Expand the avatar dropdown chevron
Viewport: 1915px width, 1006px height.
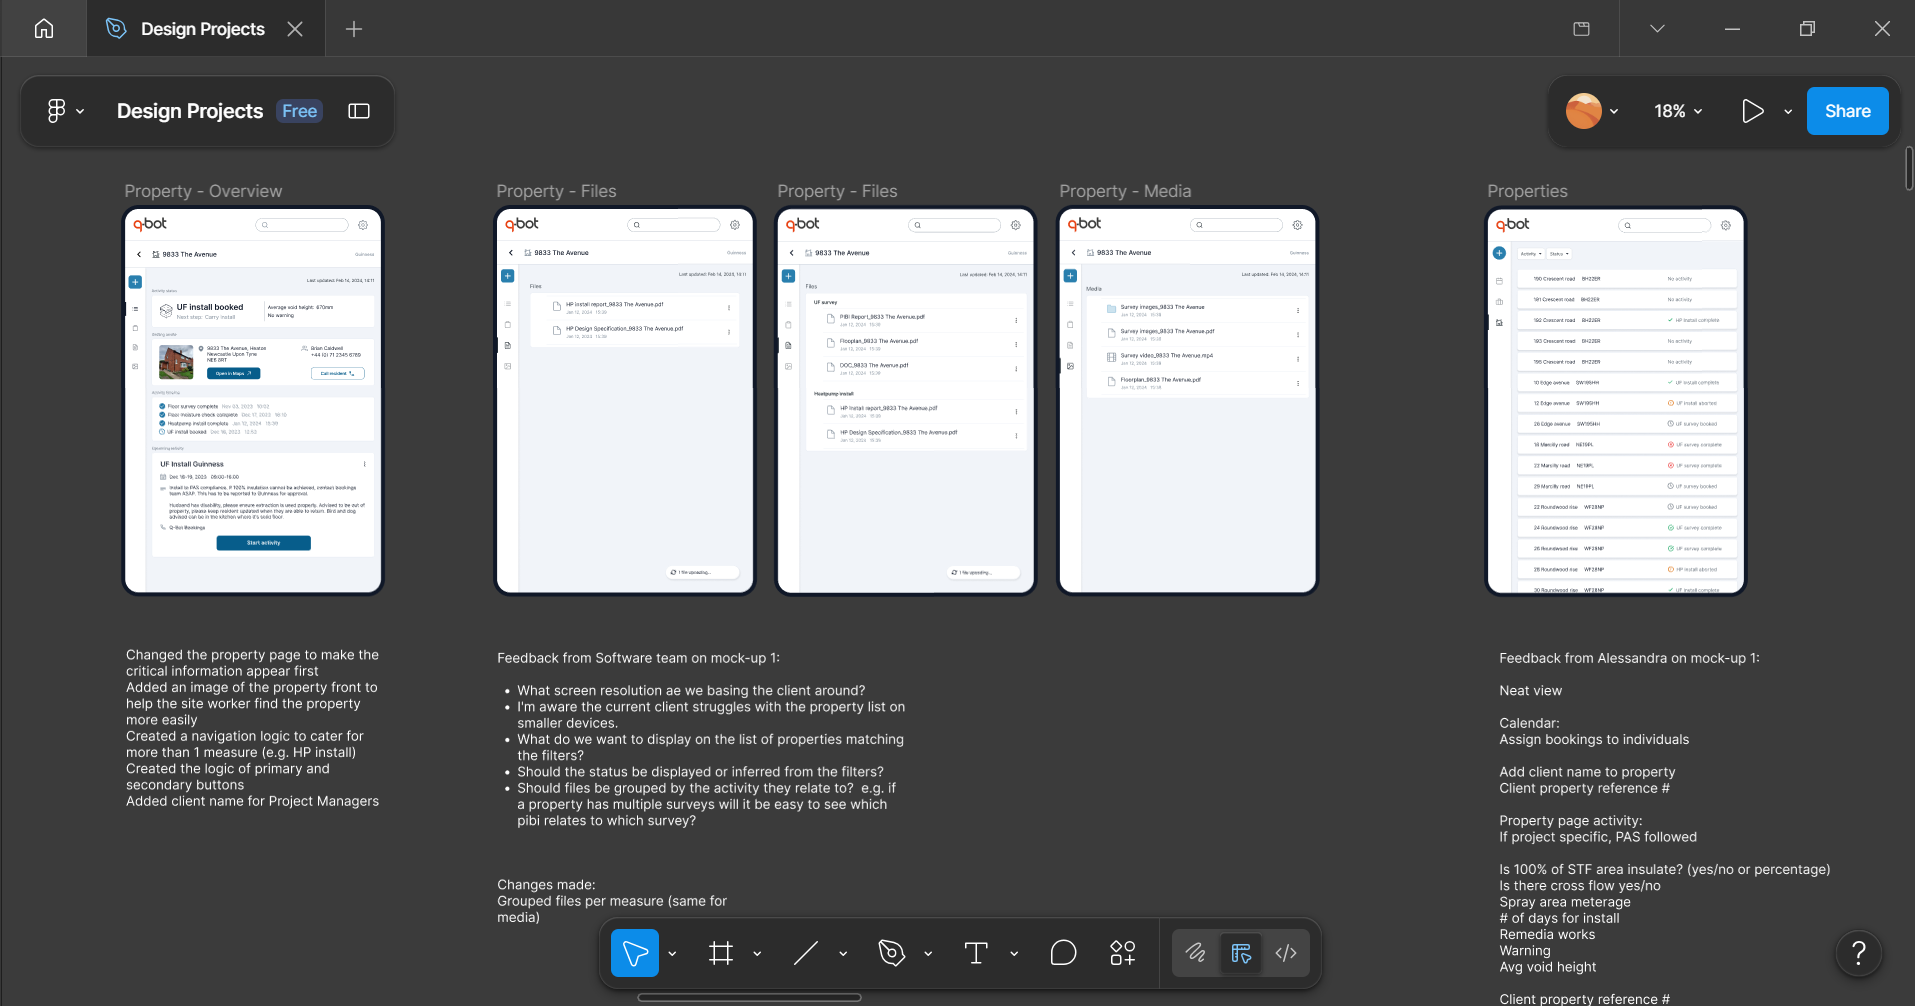pyautogui.click(x=1614, y=112)
